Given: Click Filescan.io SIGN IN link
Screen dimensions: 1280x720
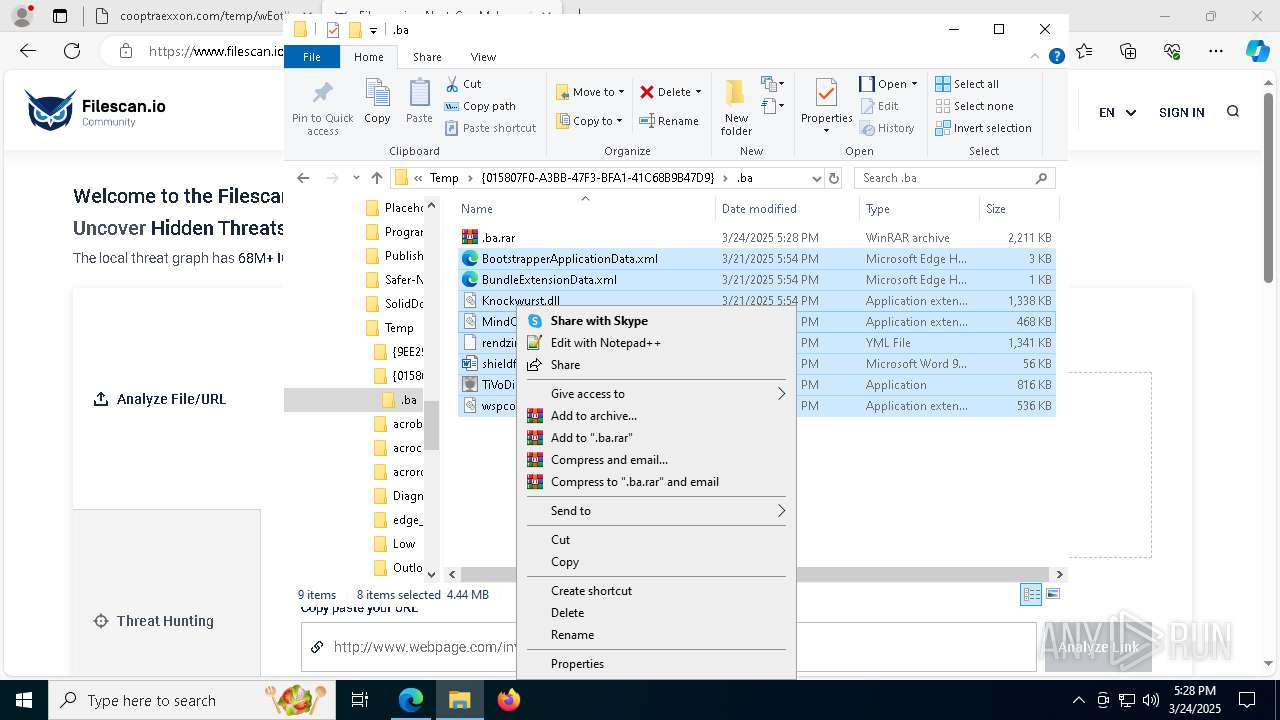Looking at the screenshot, I should click(1181, 113).
